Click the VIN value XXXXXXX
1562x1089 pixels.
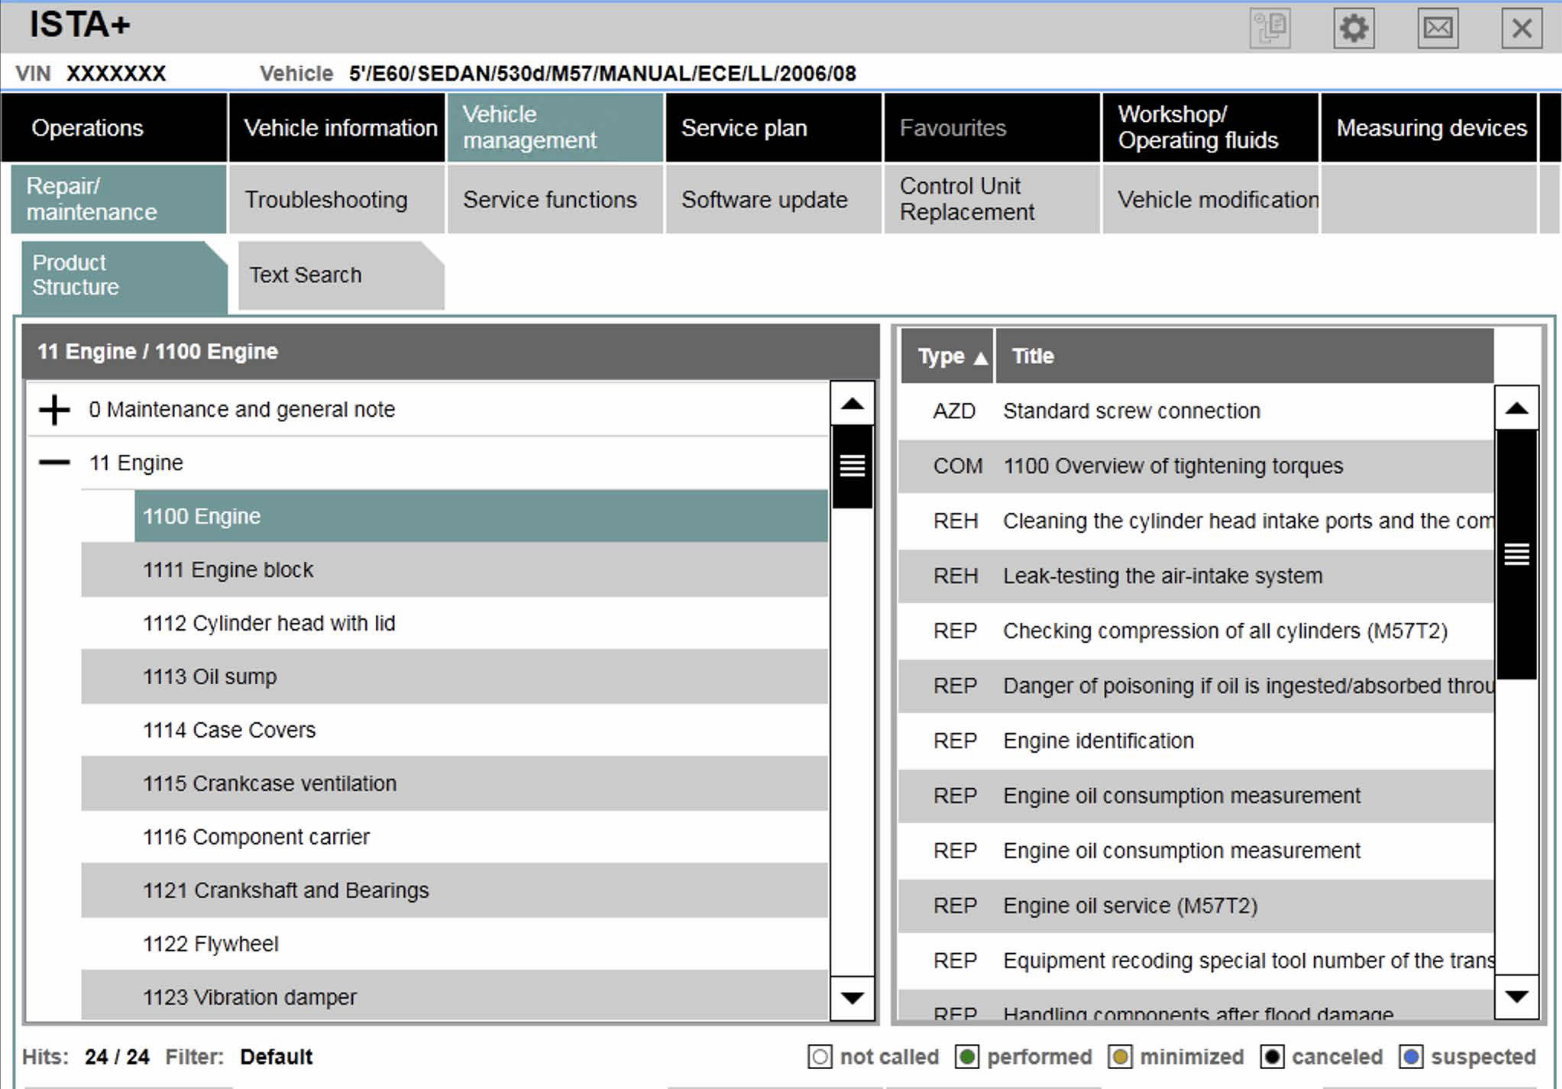(116, 73)
